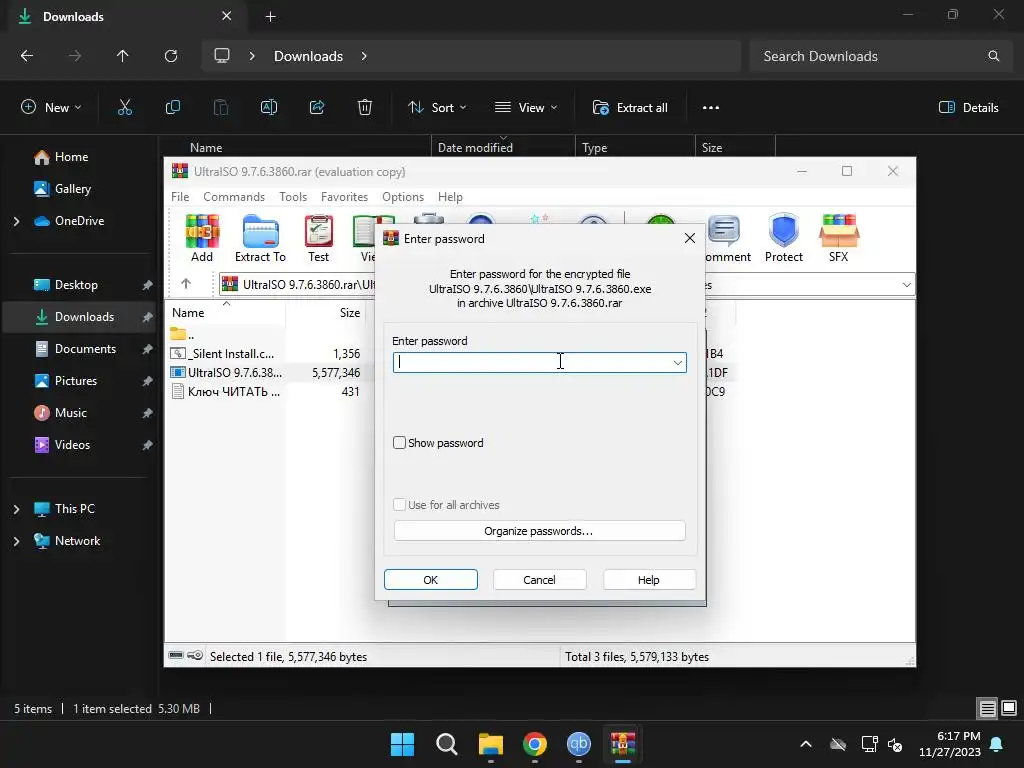Open the WinRAR Favorites menu
This screenshot has height=768, width=1024.
[x=344, y=197]
